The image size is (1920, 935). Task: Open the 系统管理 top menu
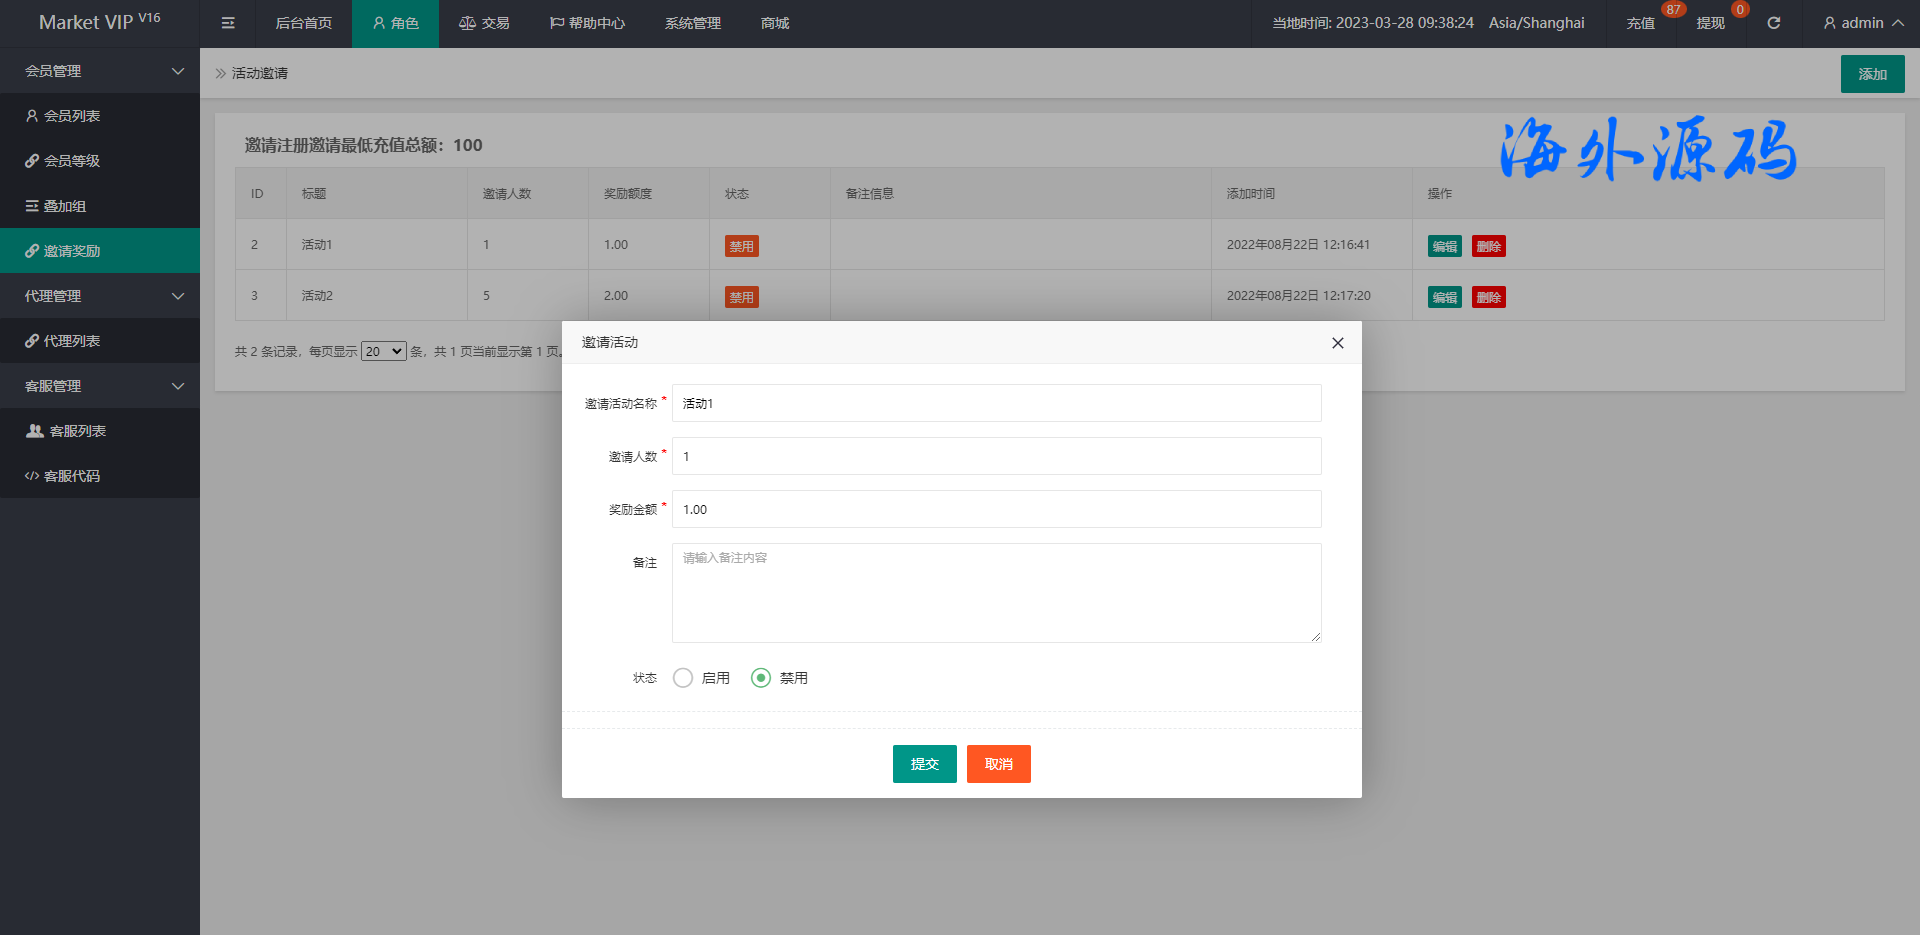tap(692, 23)
